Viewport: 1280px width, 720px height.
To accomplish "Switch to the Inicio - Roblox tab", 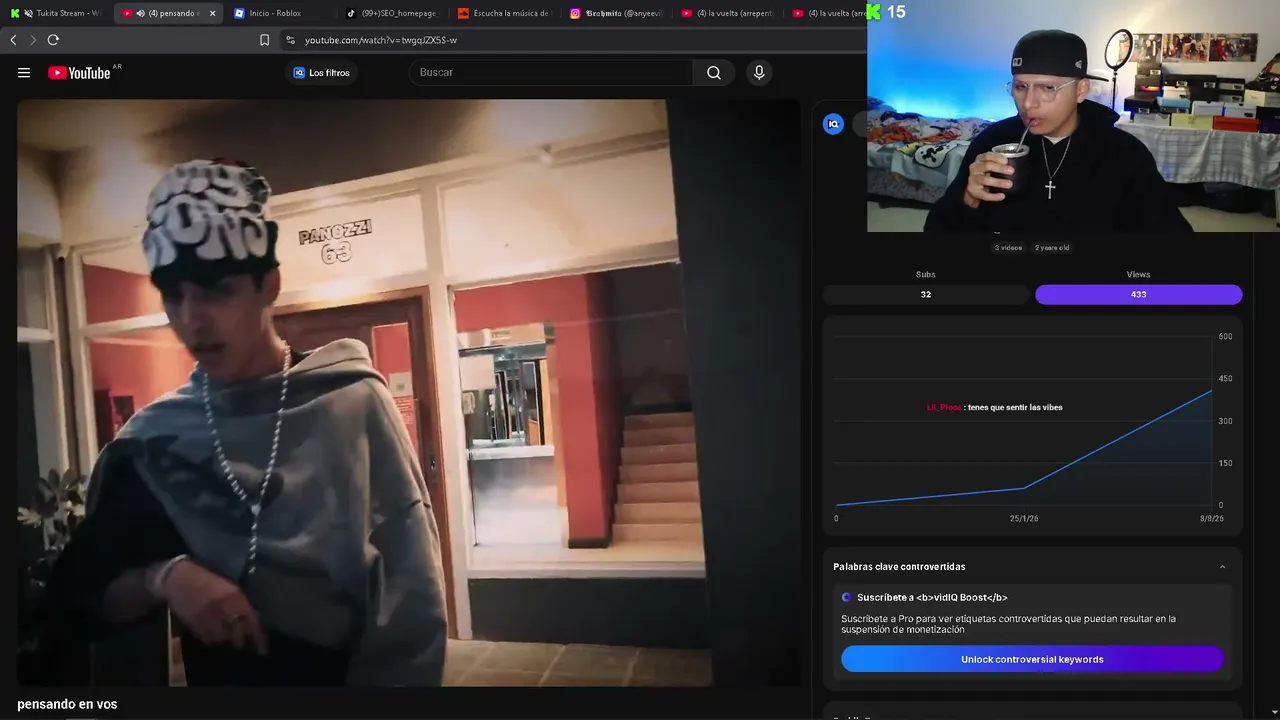I will click(x=280, y=13).
